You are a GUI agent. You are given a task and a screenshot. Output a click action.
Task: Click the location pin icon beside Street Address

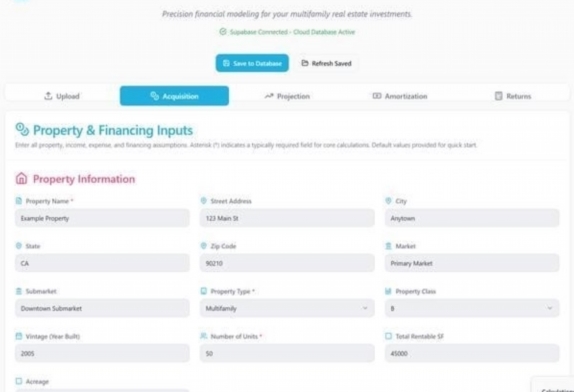pos(204,201)
